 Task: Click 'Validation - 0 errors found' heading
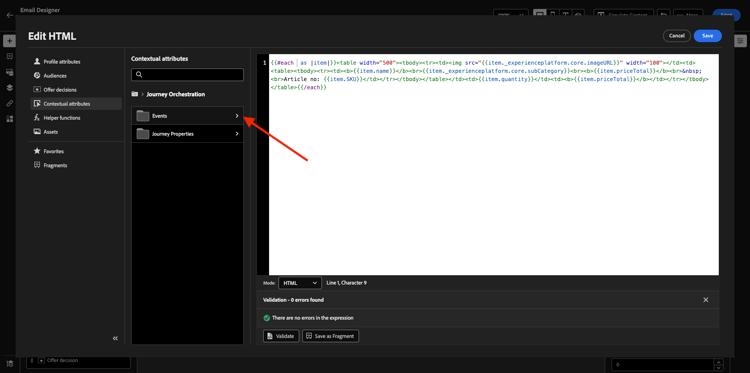(293, 300)
